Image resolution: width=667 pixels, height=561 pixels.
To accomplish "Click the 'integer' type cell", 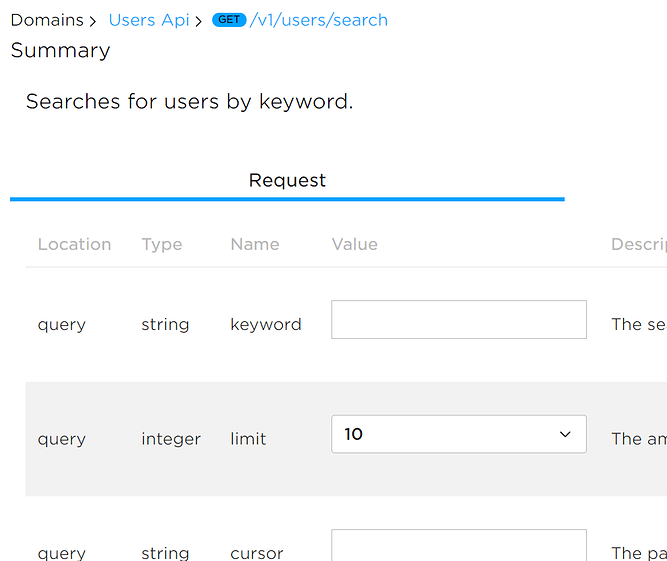I will click(x=171, y=439).
